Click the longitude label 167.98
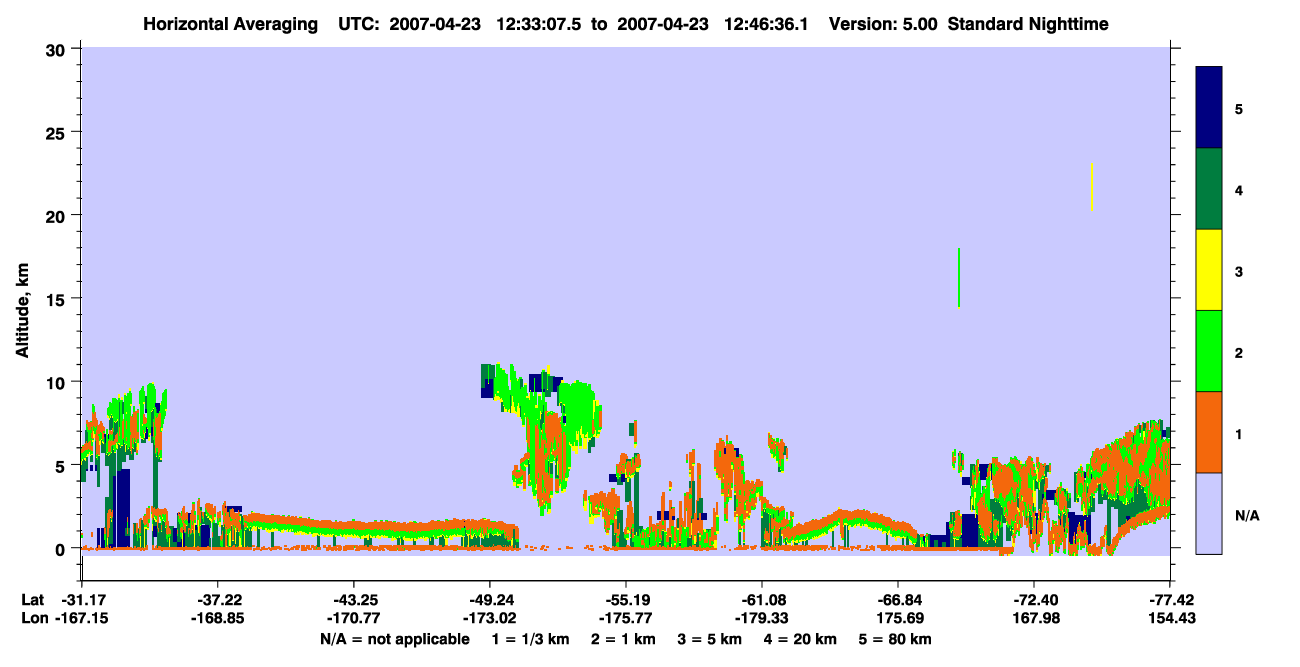Image resolution: width=1300 pixels, height=667 pixels. (1034, 619)
